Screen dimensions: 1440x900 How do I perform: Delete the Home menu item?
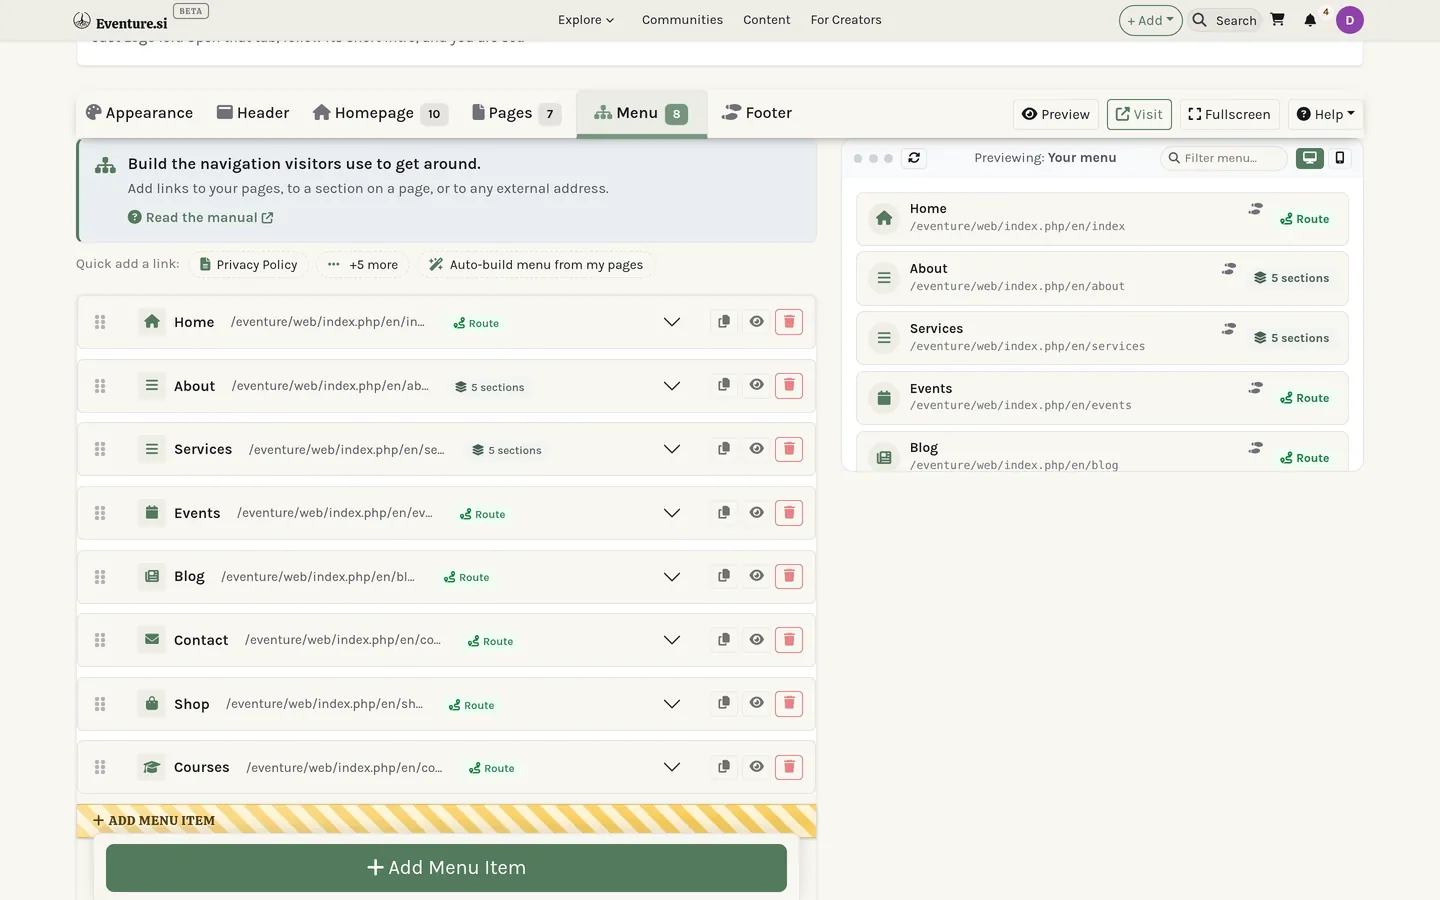[789, 322]
